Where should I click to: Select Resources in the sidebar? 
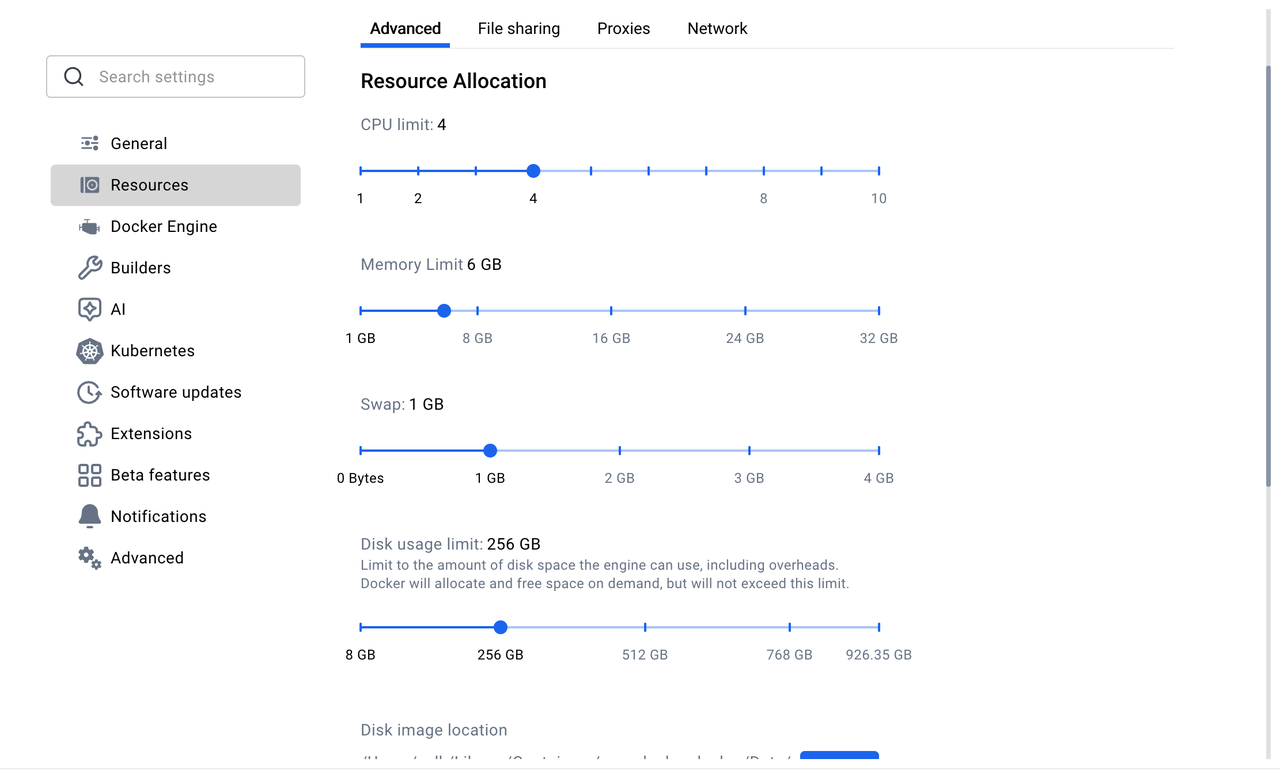(x=176, y=185)
